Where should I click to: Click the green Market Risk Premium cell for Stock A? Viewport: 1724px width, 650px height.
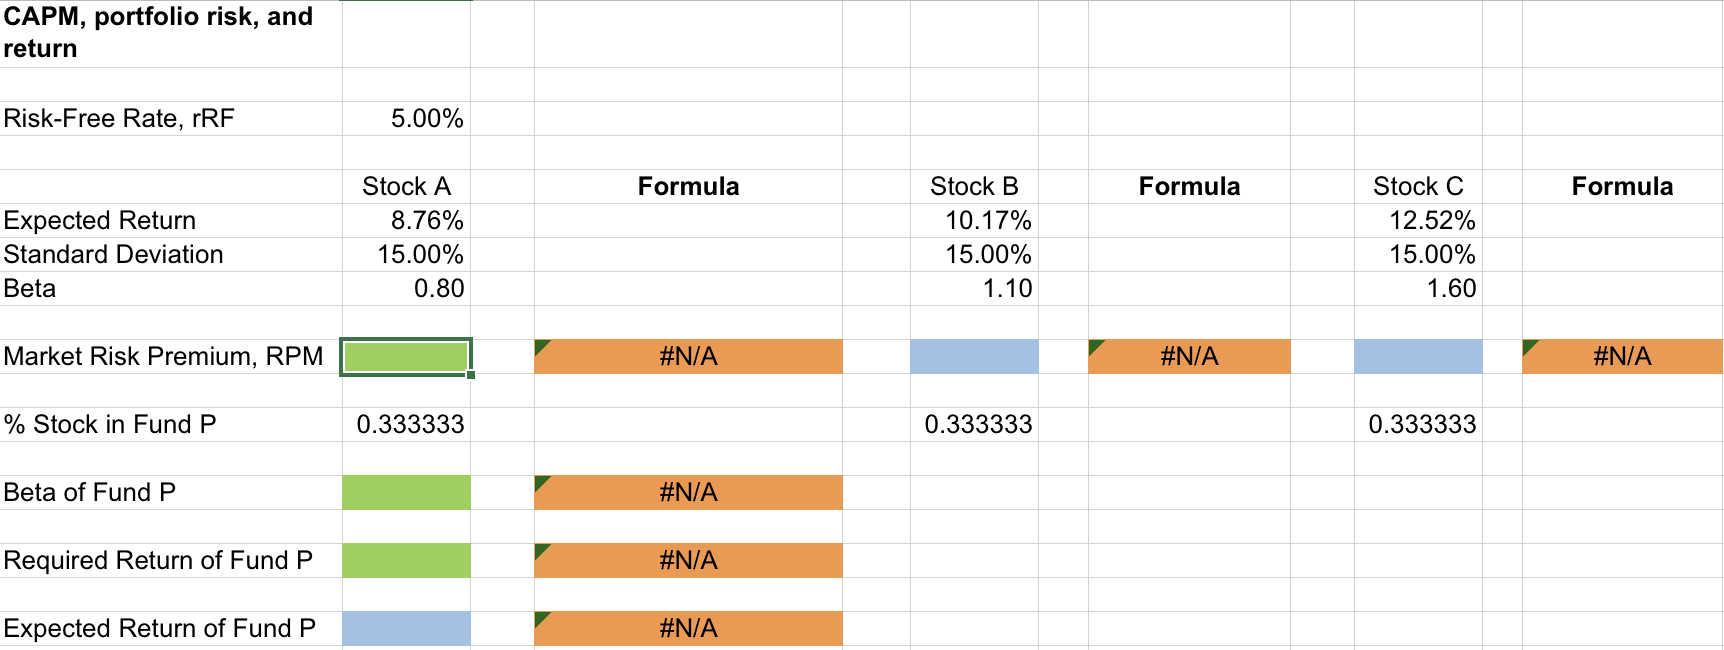(405, 356)
